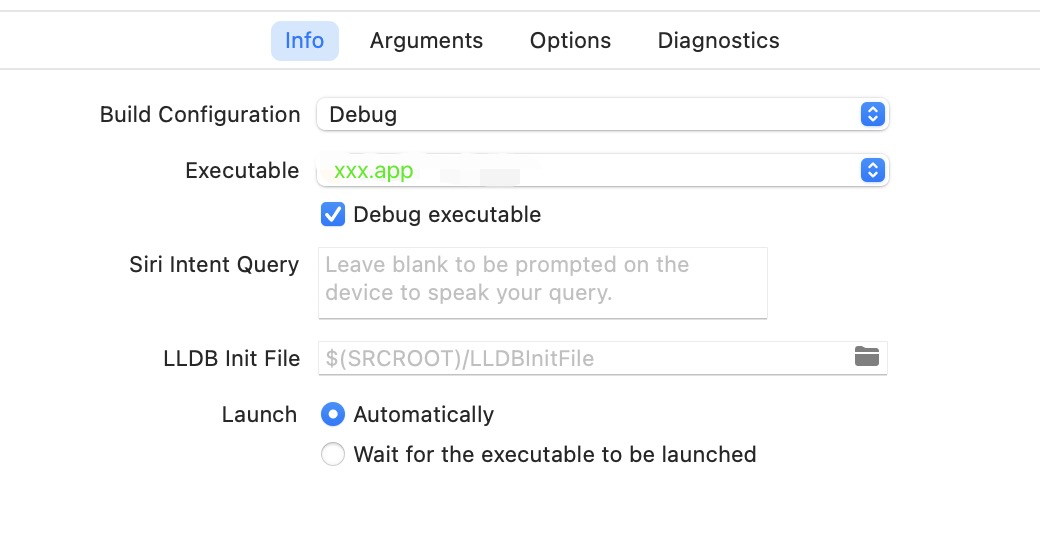Open the Arguments tab
Image resolution: width=1040 pixels, height=538 pixels.
(x=426, y=41)
